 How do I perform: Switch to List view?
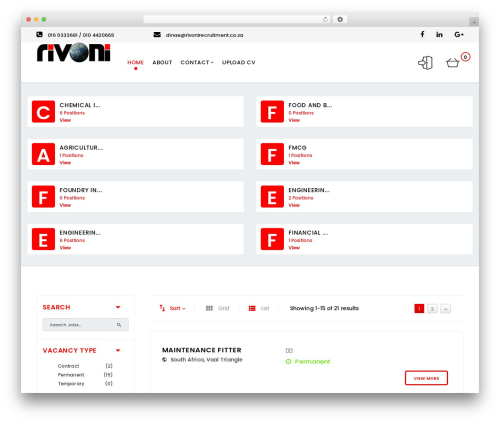[x=259, y=308]
